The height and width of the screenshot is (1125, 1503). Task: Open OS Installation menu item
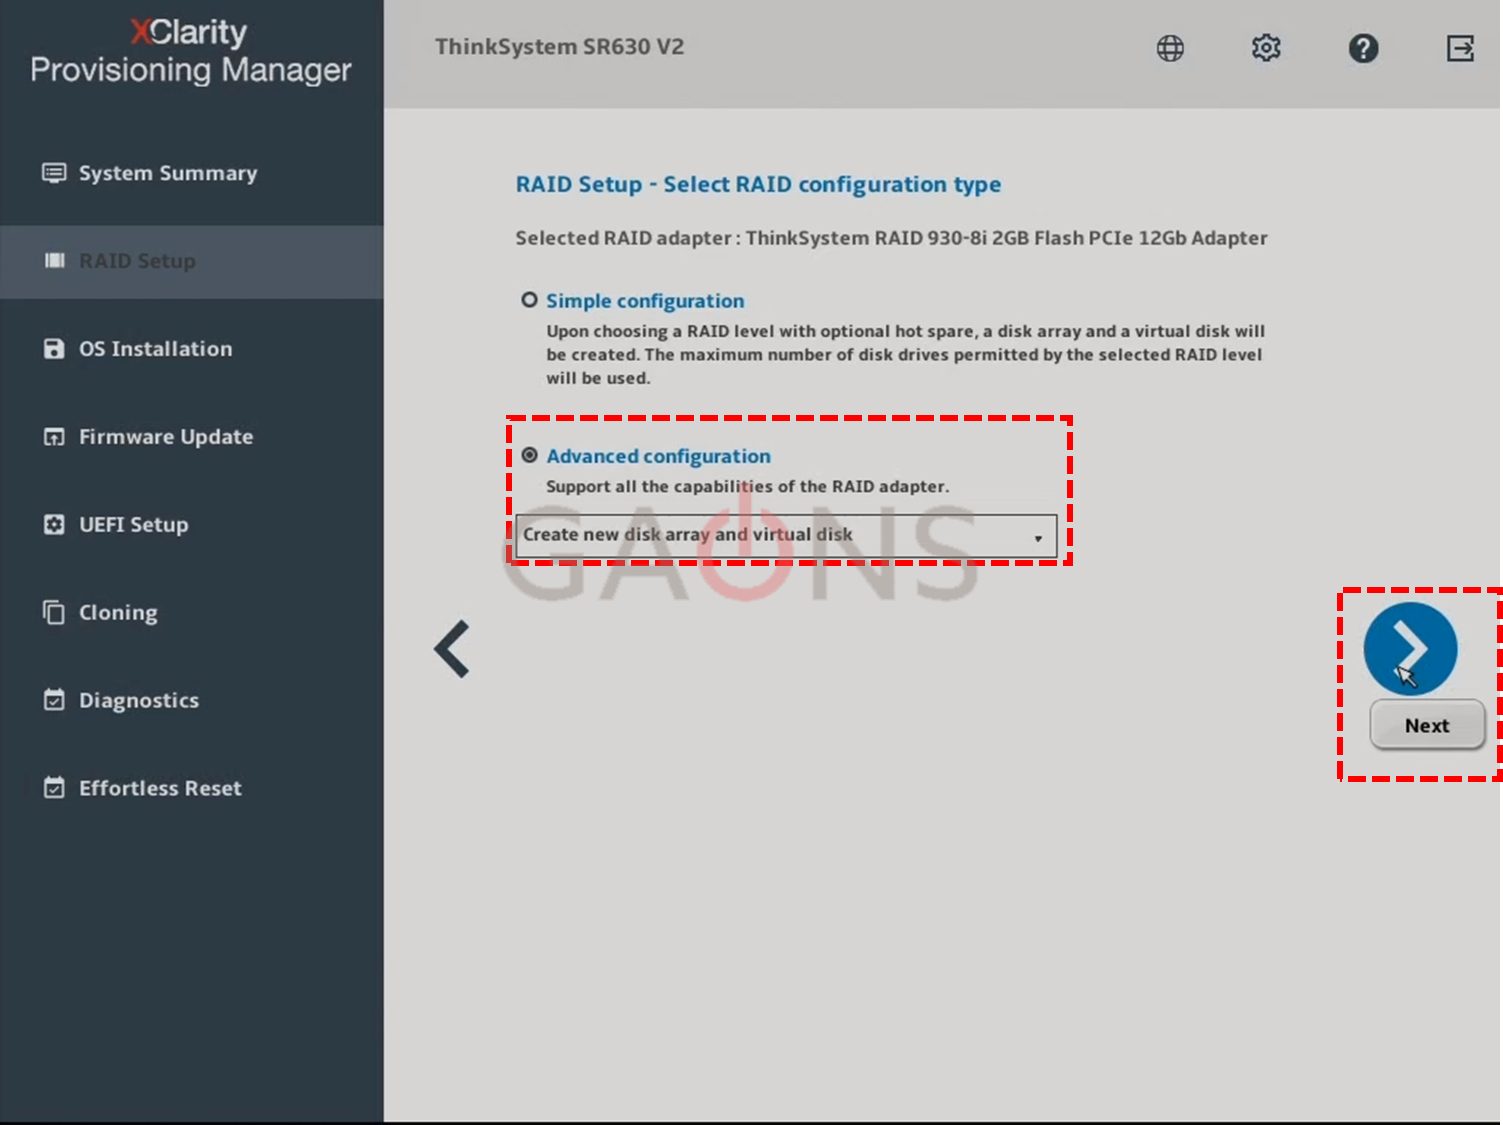click(192, 349)
